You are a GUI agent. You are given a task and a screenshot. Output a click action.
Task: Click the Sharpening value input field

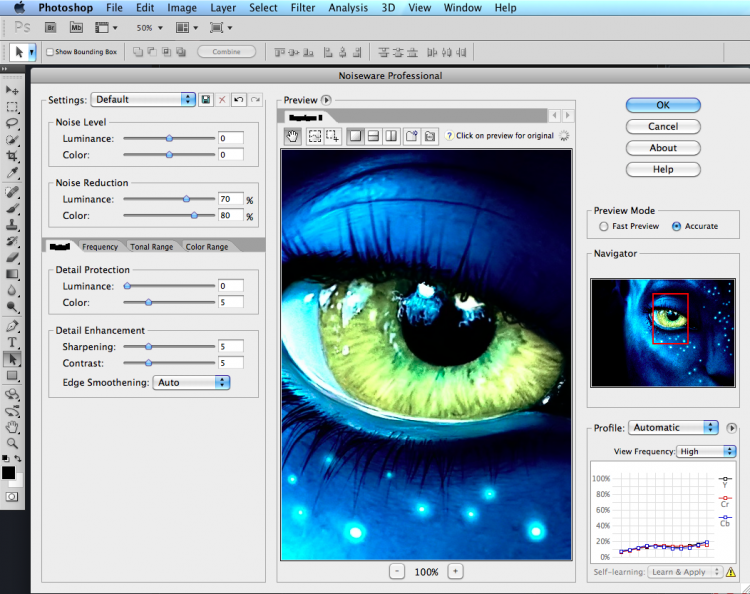pyautogui.click(x=230, y=346)
